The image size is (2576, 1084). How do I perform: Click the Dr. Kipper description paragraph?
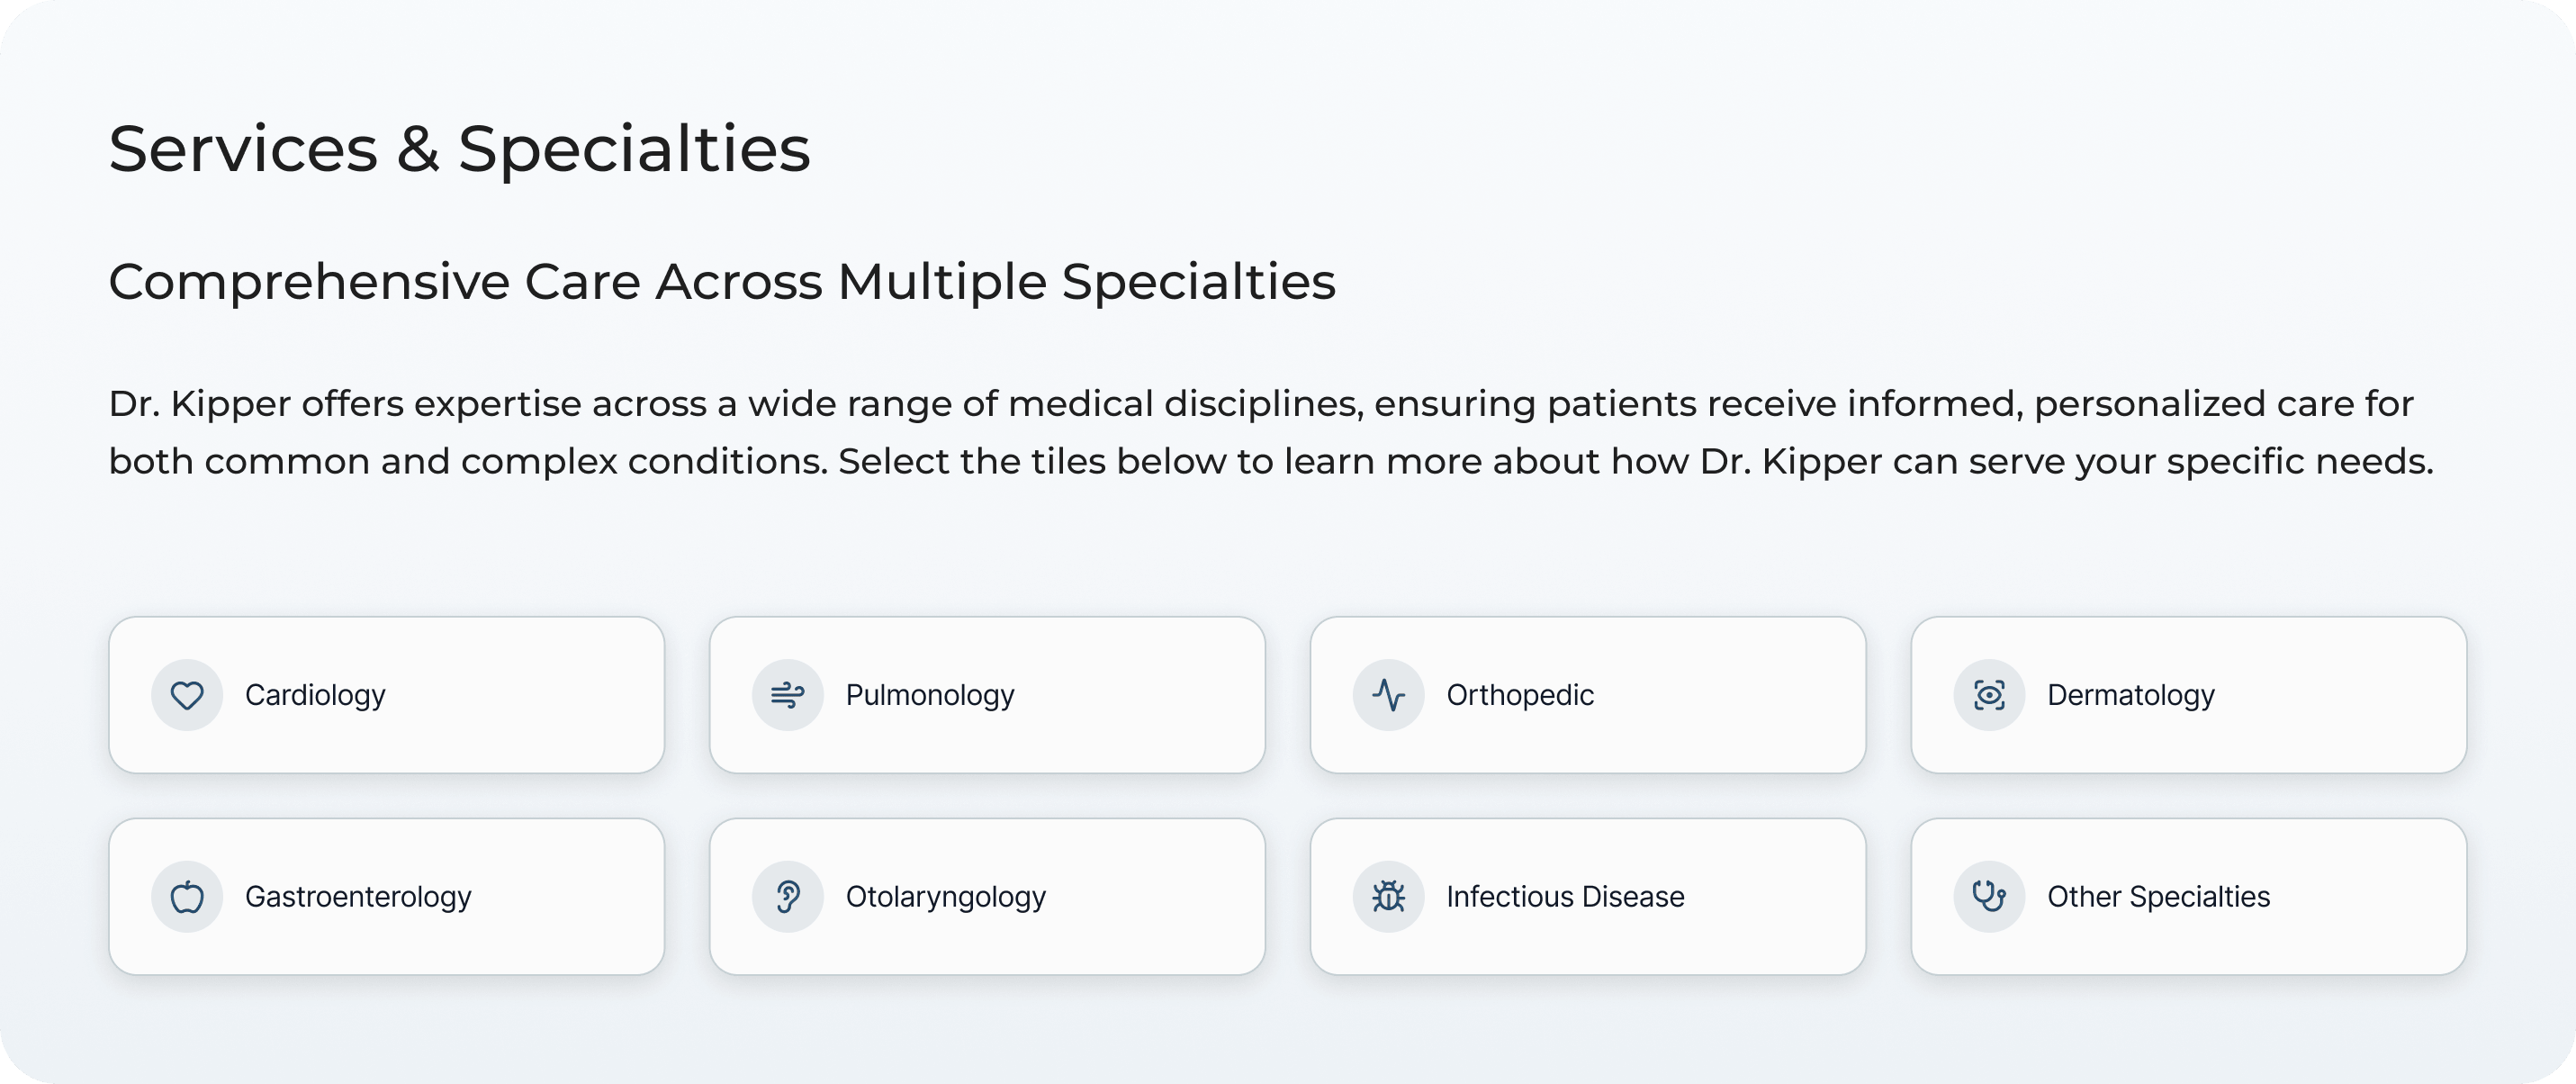pos(1270,432)
